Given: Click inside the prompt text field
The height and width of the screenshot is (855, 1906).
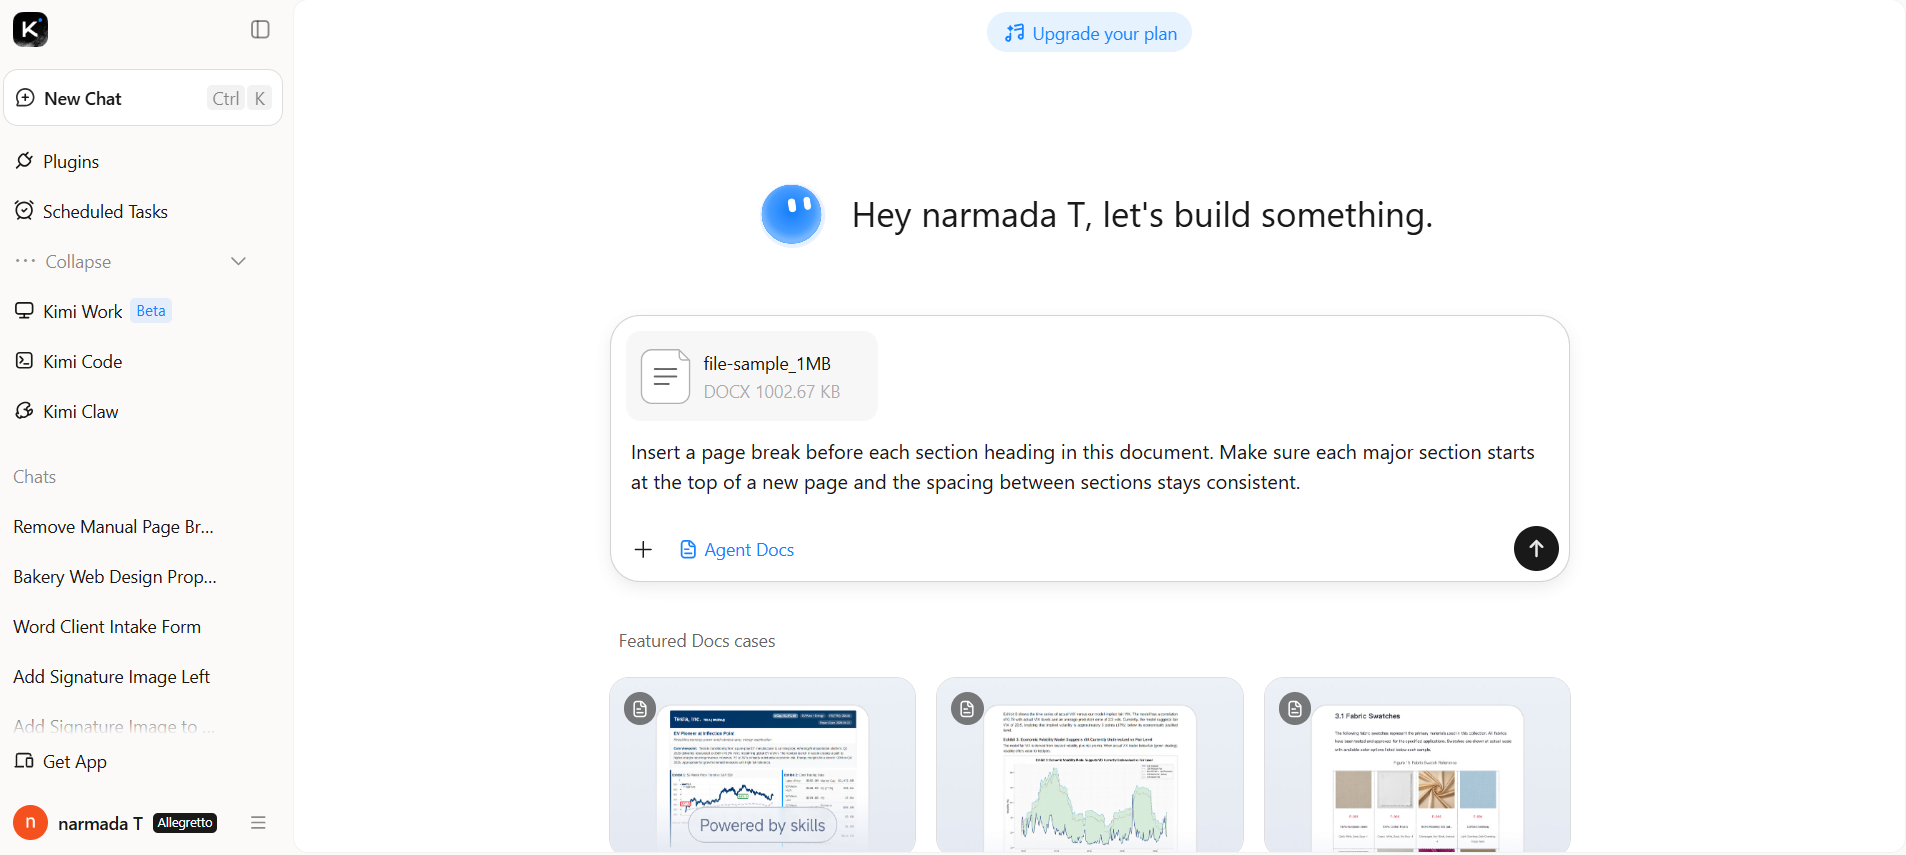Looking at the screenshot, I should coord(1083,467).
